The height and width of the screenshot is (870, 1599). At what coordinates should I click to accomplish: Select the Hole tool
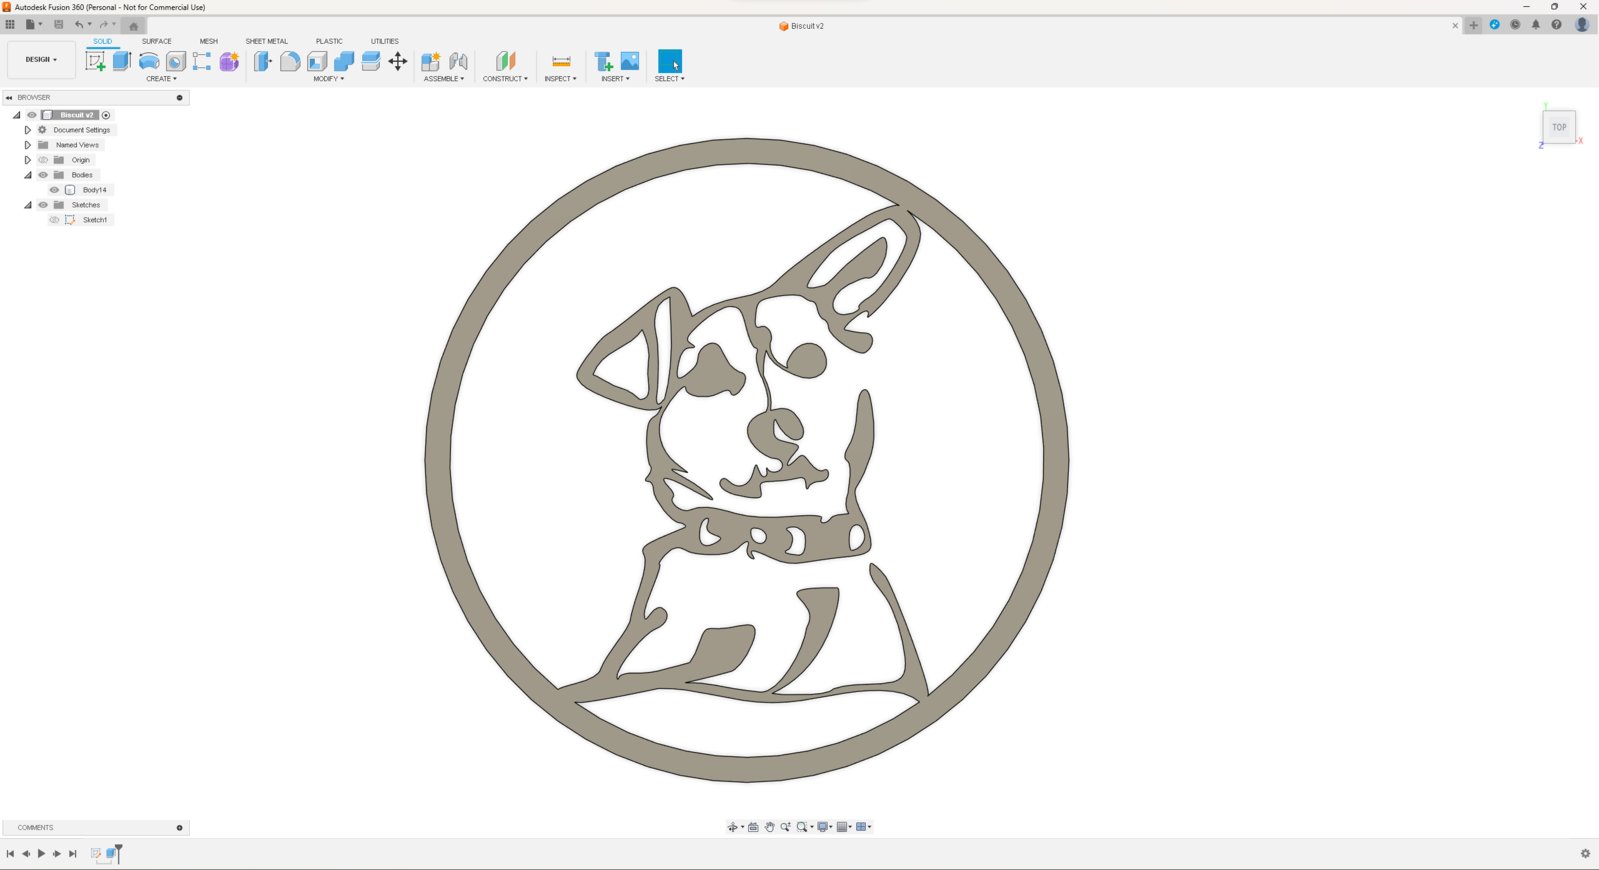click(175, 61)
